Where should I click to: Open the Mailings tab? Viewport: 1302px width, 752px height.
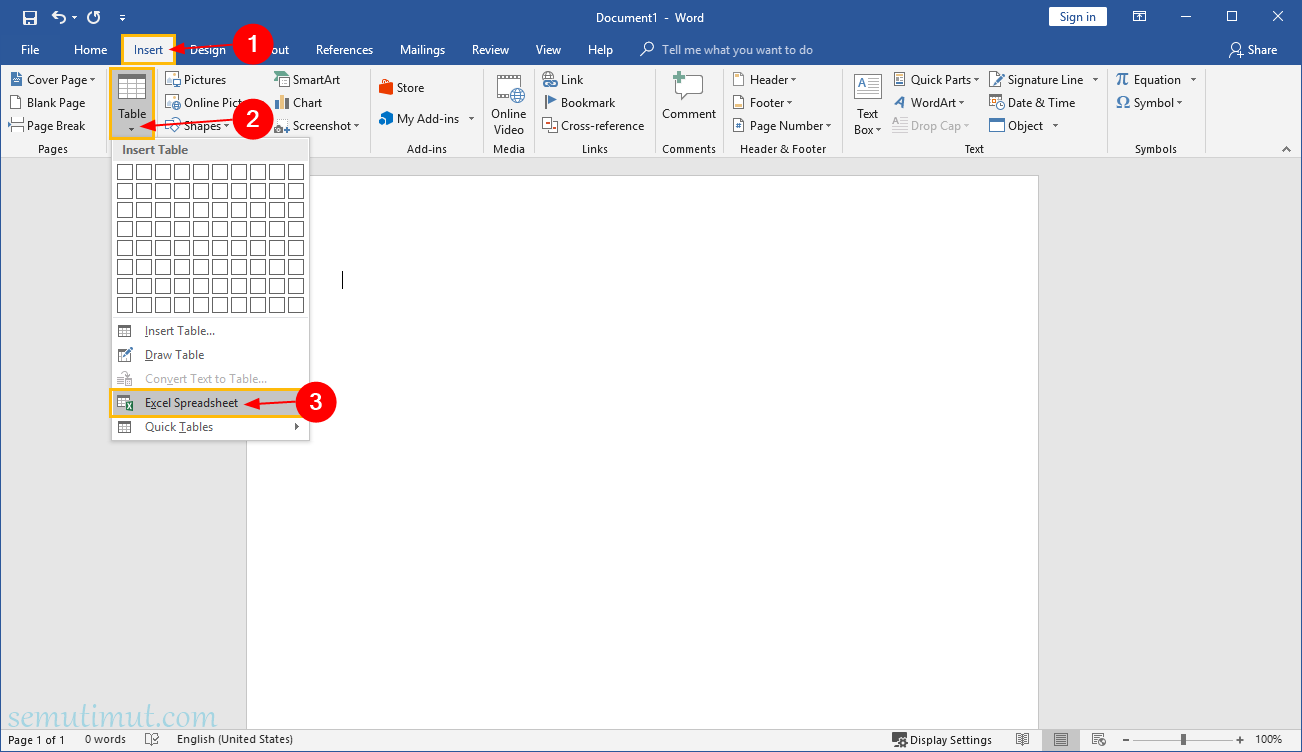point(422,50)
